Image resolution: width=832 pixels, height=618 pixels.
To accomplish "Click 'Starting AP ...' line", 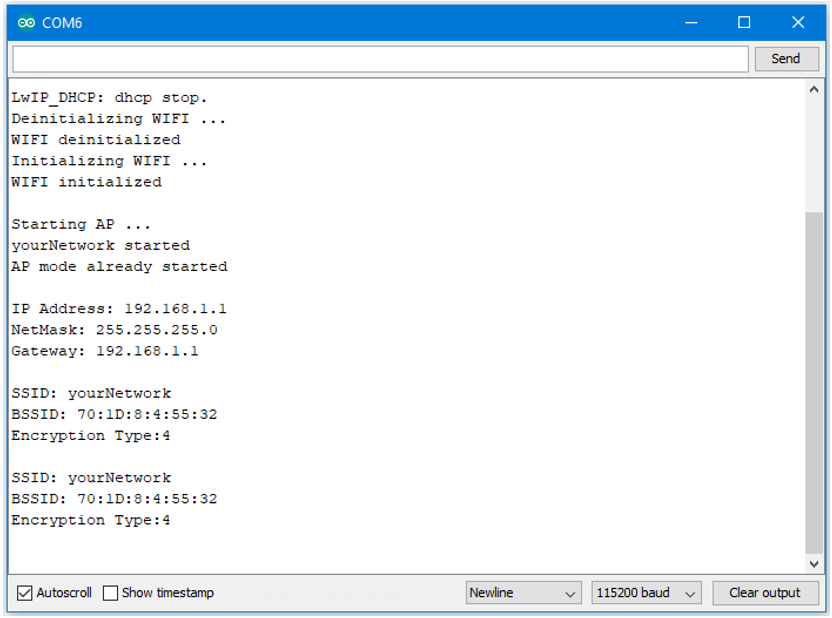I will 81,224.
